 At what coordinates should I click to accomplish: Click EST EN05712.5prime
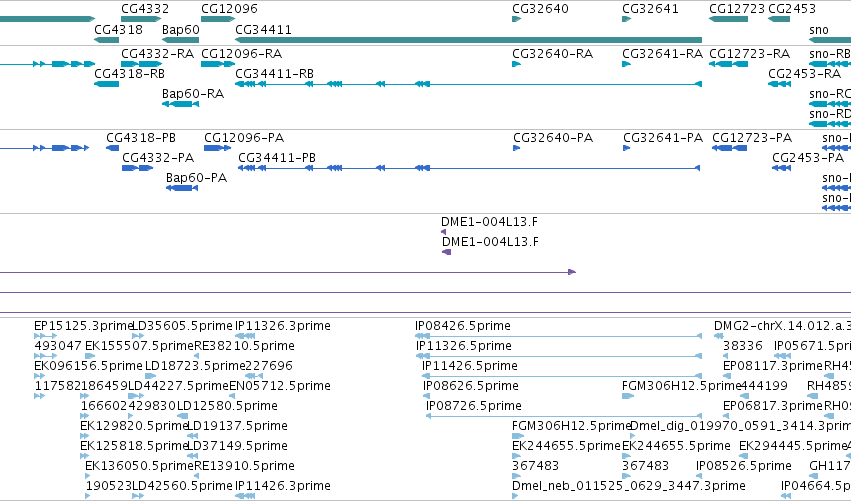tap(280, 386)
